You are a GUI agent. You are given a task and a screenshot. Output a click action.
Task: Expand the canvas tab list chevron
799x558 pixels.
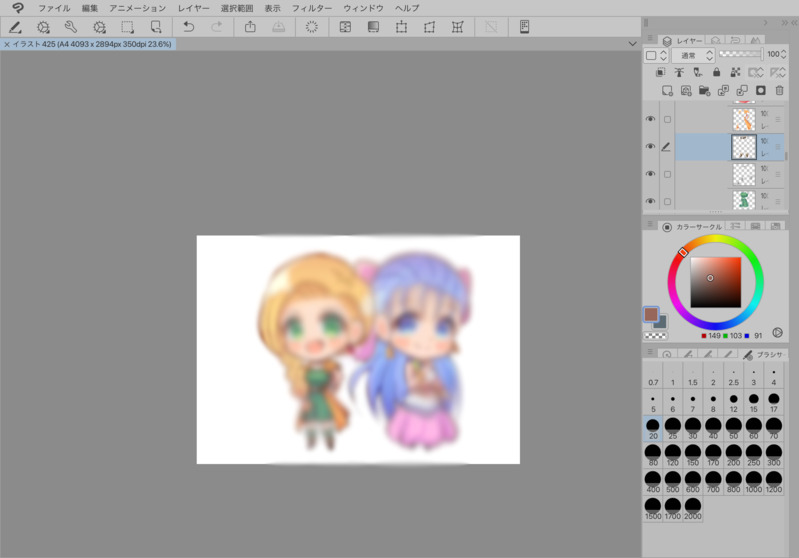point(632,44)
